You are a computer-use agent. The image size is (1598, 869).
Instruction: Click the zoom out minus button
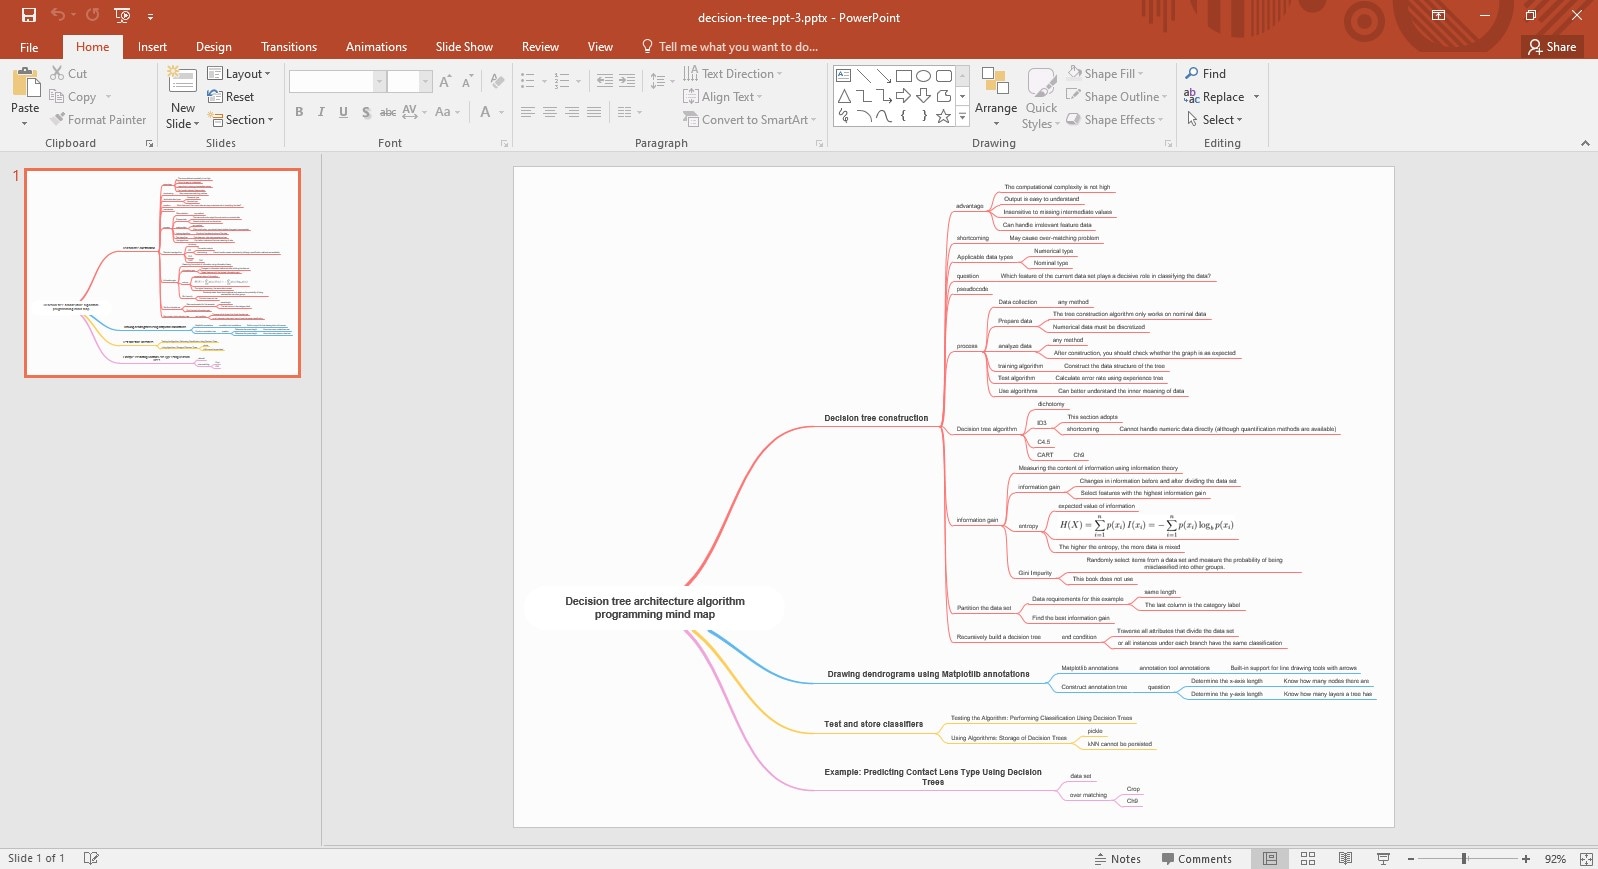click(1411, 859)
